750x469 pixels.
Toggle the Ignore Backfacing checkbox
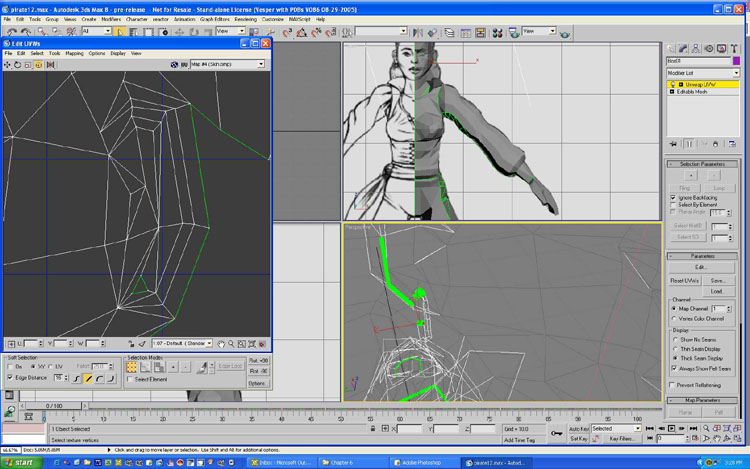674,197
